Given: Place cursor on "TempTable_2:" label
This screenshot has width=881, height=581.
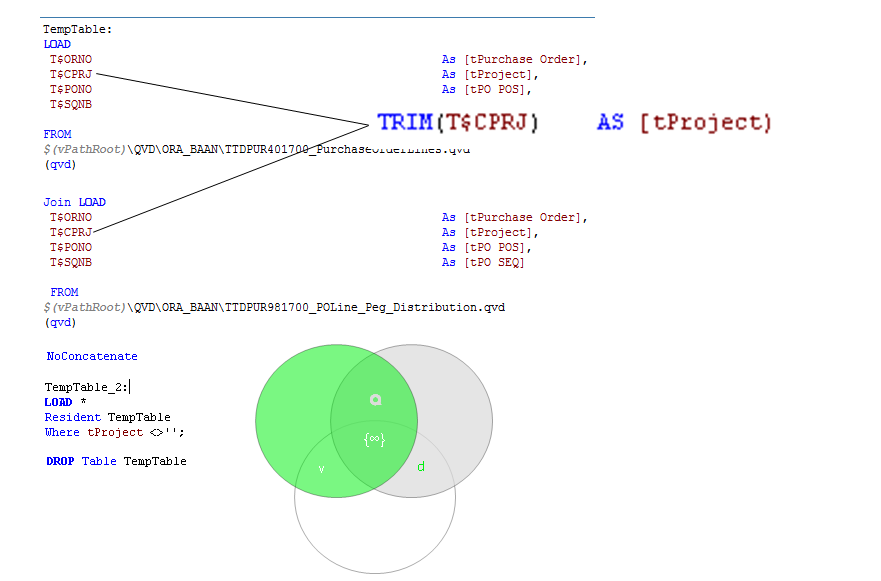Looking at the screenshot, I should coord(86,387).
